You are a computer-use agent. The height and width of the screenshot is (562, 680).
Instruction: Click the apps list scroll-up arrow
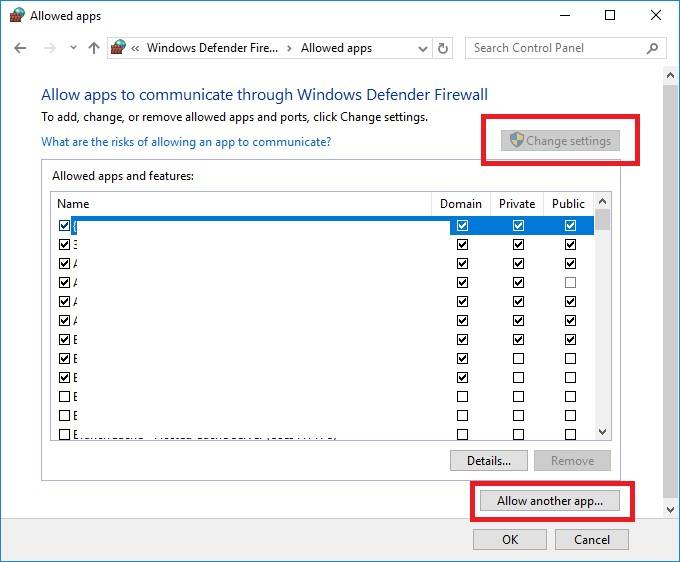(x=602, y=201)
